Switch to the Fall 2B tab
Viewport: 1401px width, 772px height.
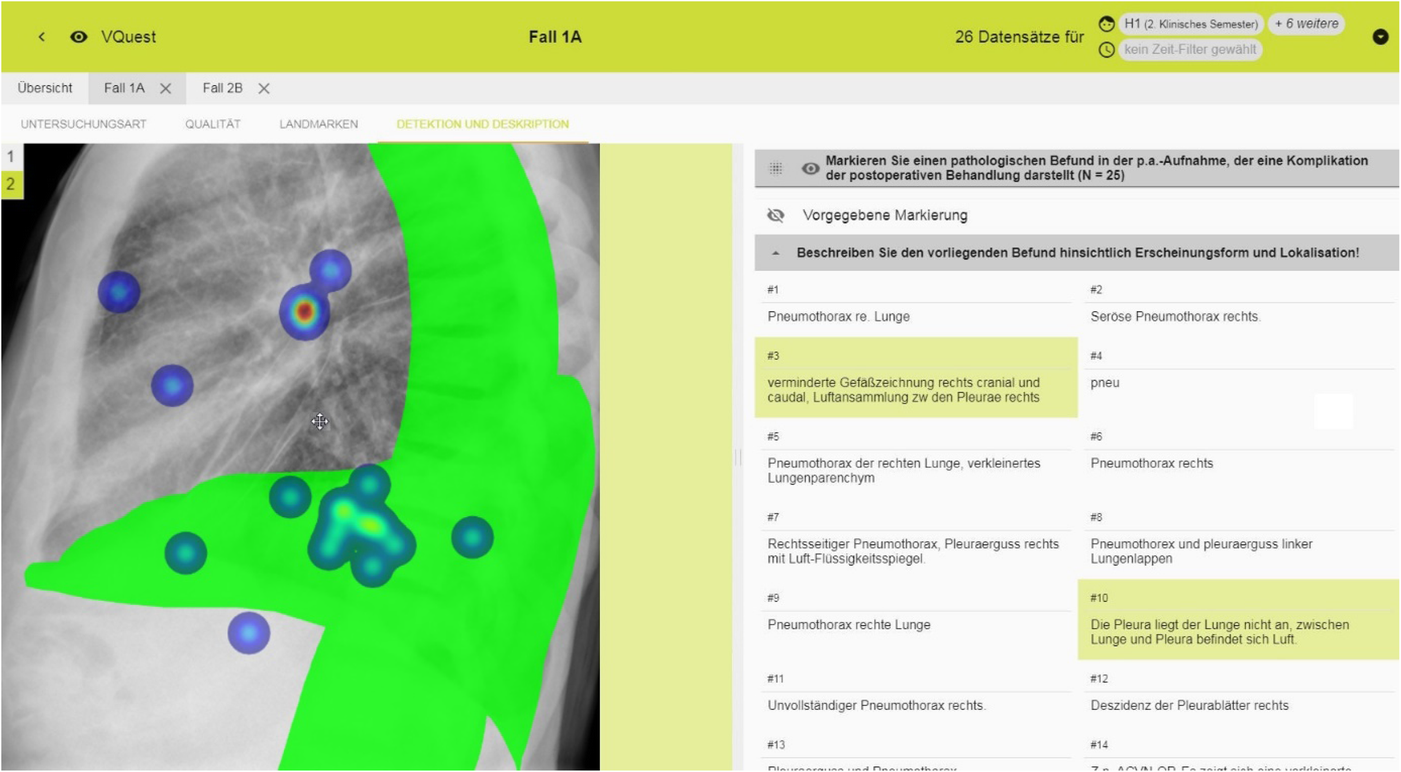222,88
